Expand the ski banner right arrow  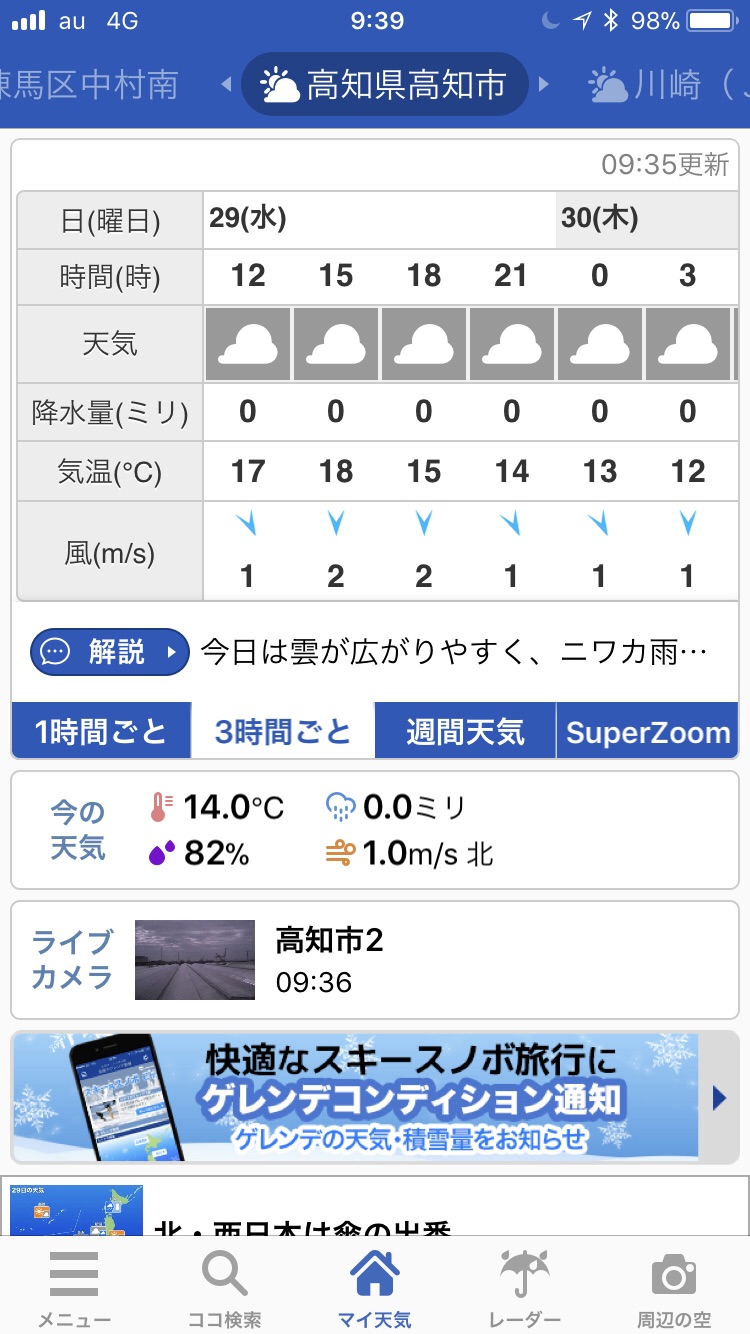718,1098
